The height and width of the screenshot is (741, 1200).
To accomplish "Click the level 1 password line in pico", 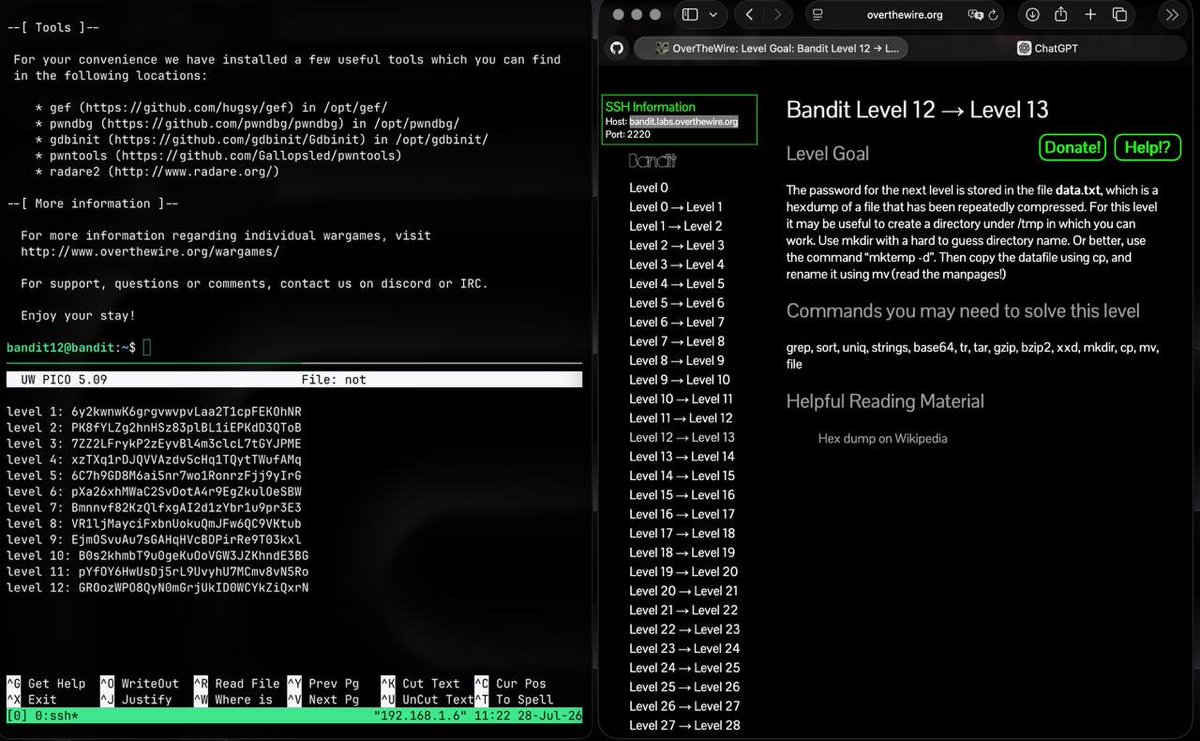I will [154, 411].
